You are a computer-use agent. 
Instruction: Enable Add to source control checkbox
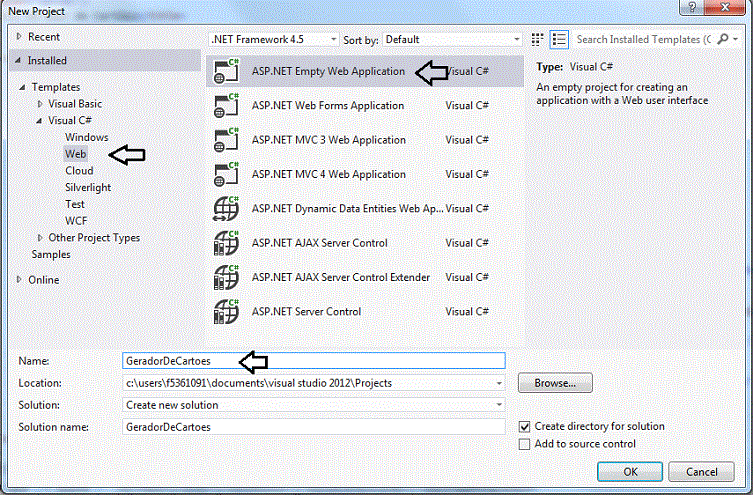[524, 444]
